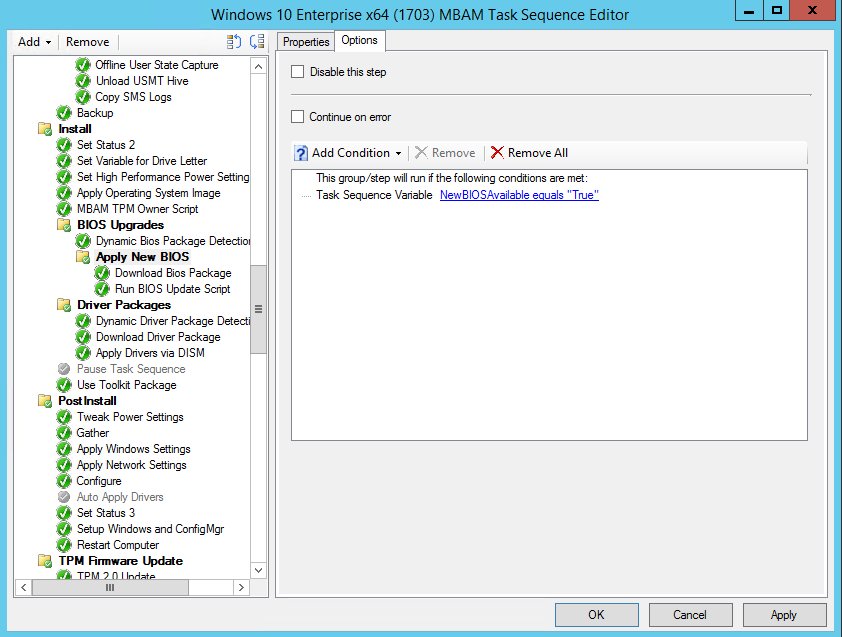Click the green check icon of Offline User State Capture
This screenshot has width=842, height=637.
tap(83, 65)
